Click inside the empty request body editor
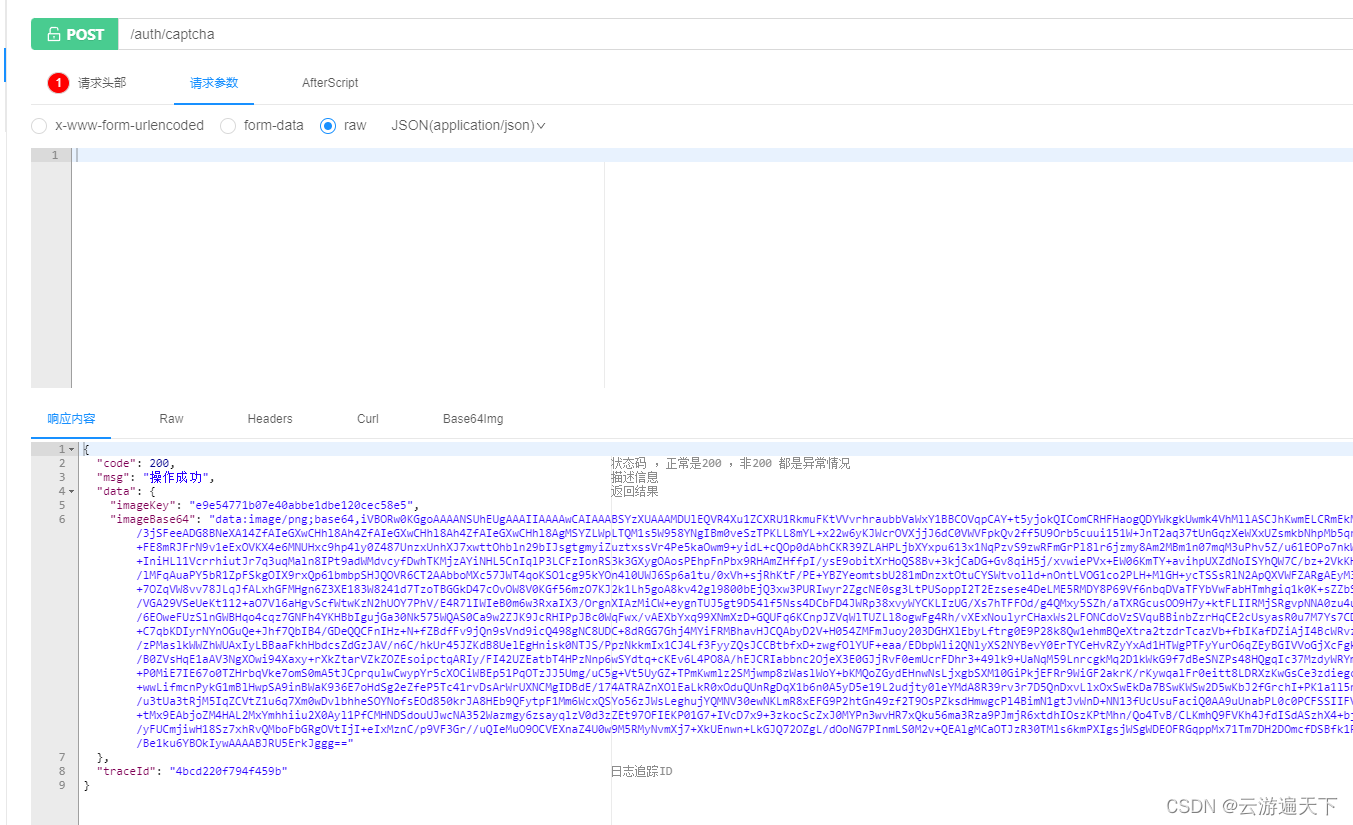The image size is (1353, 825). pos(300,250)
